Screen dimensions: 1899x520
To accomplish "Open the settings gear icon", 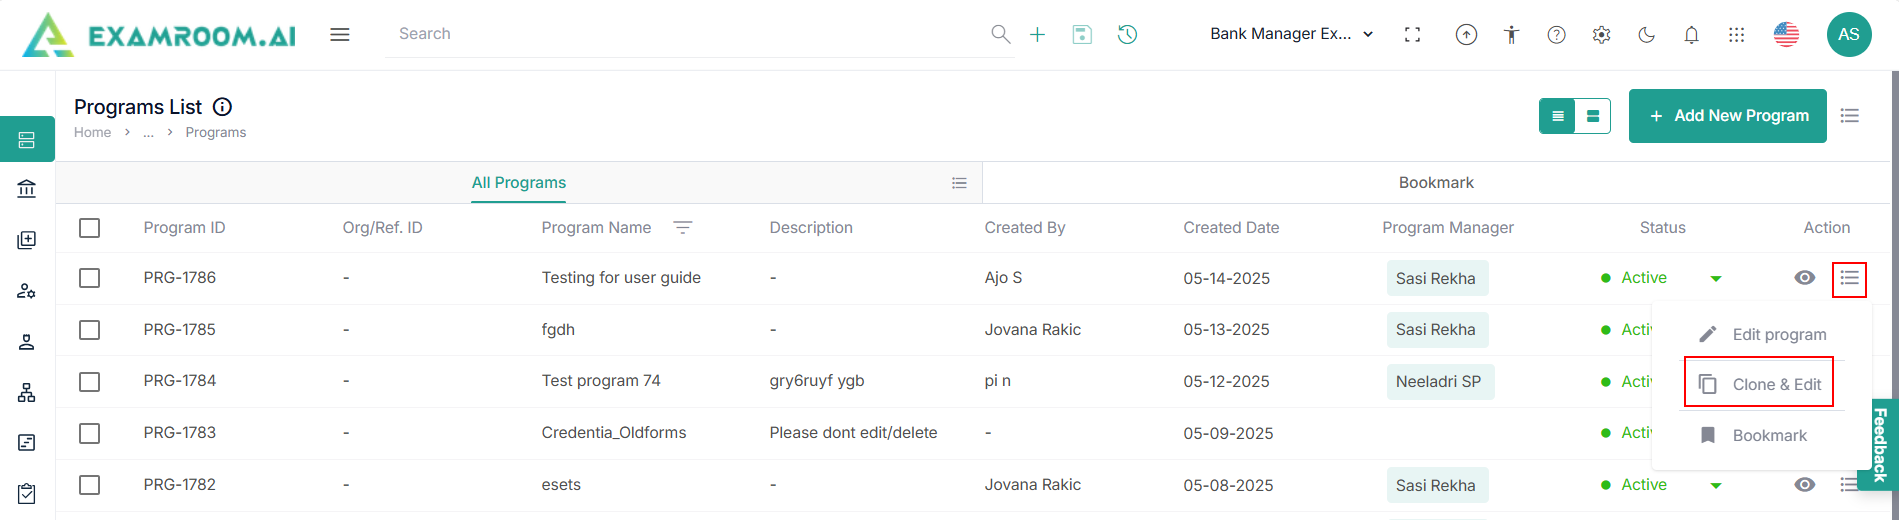I will (x=1601, y=35).
